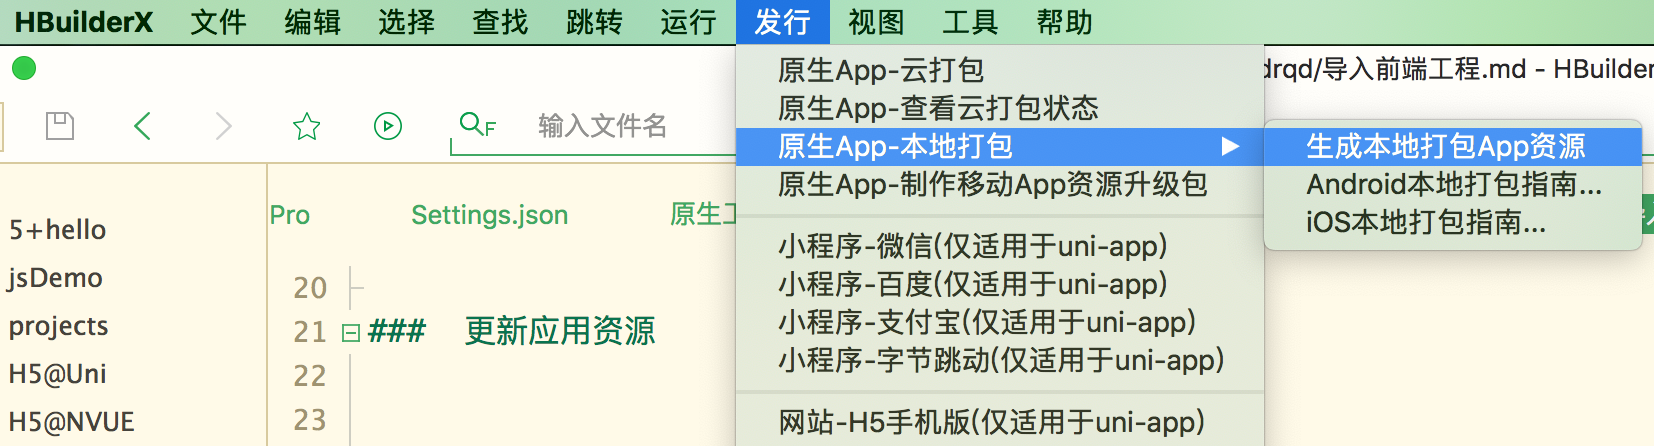1654x446 pixels.
Task: Click line number 22 in gutter
Action: pos(310,376)
